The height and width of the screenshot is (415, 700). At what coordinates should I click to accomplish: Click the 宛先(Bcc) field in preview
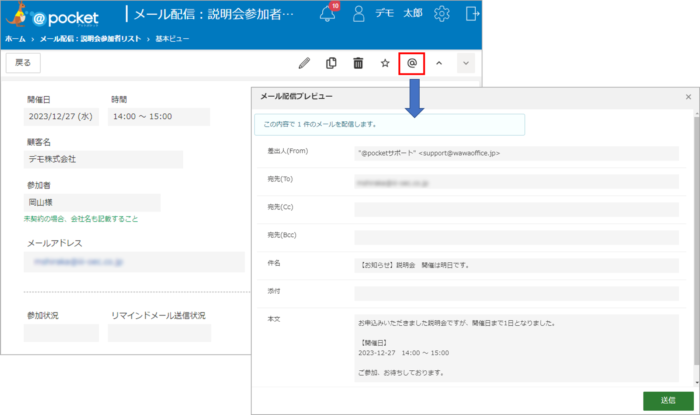pos(517,237)
